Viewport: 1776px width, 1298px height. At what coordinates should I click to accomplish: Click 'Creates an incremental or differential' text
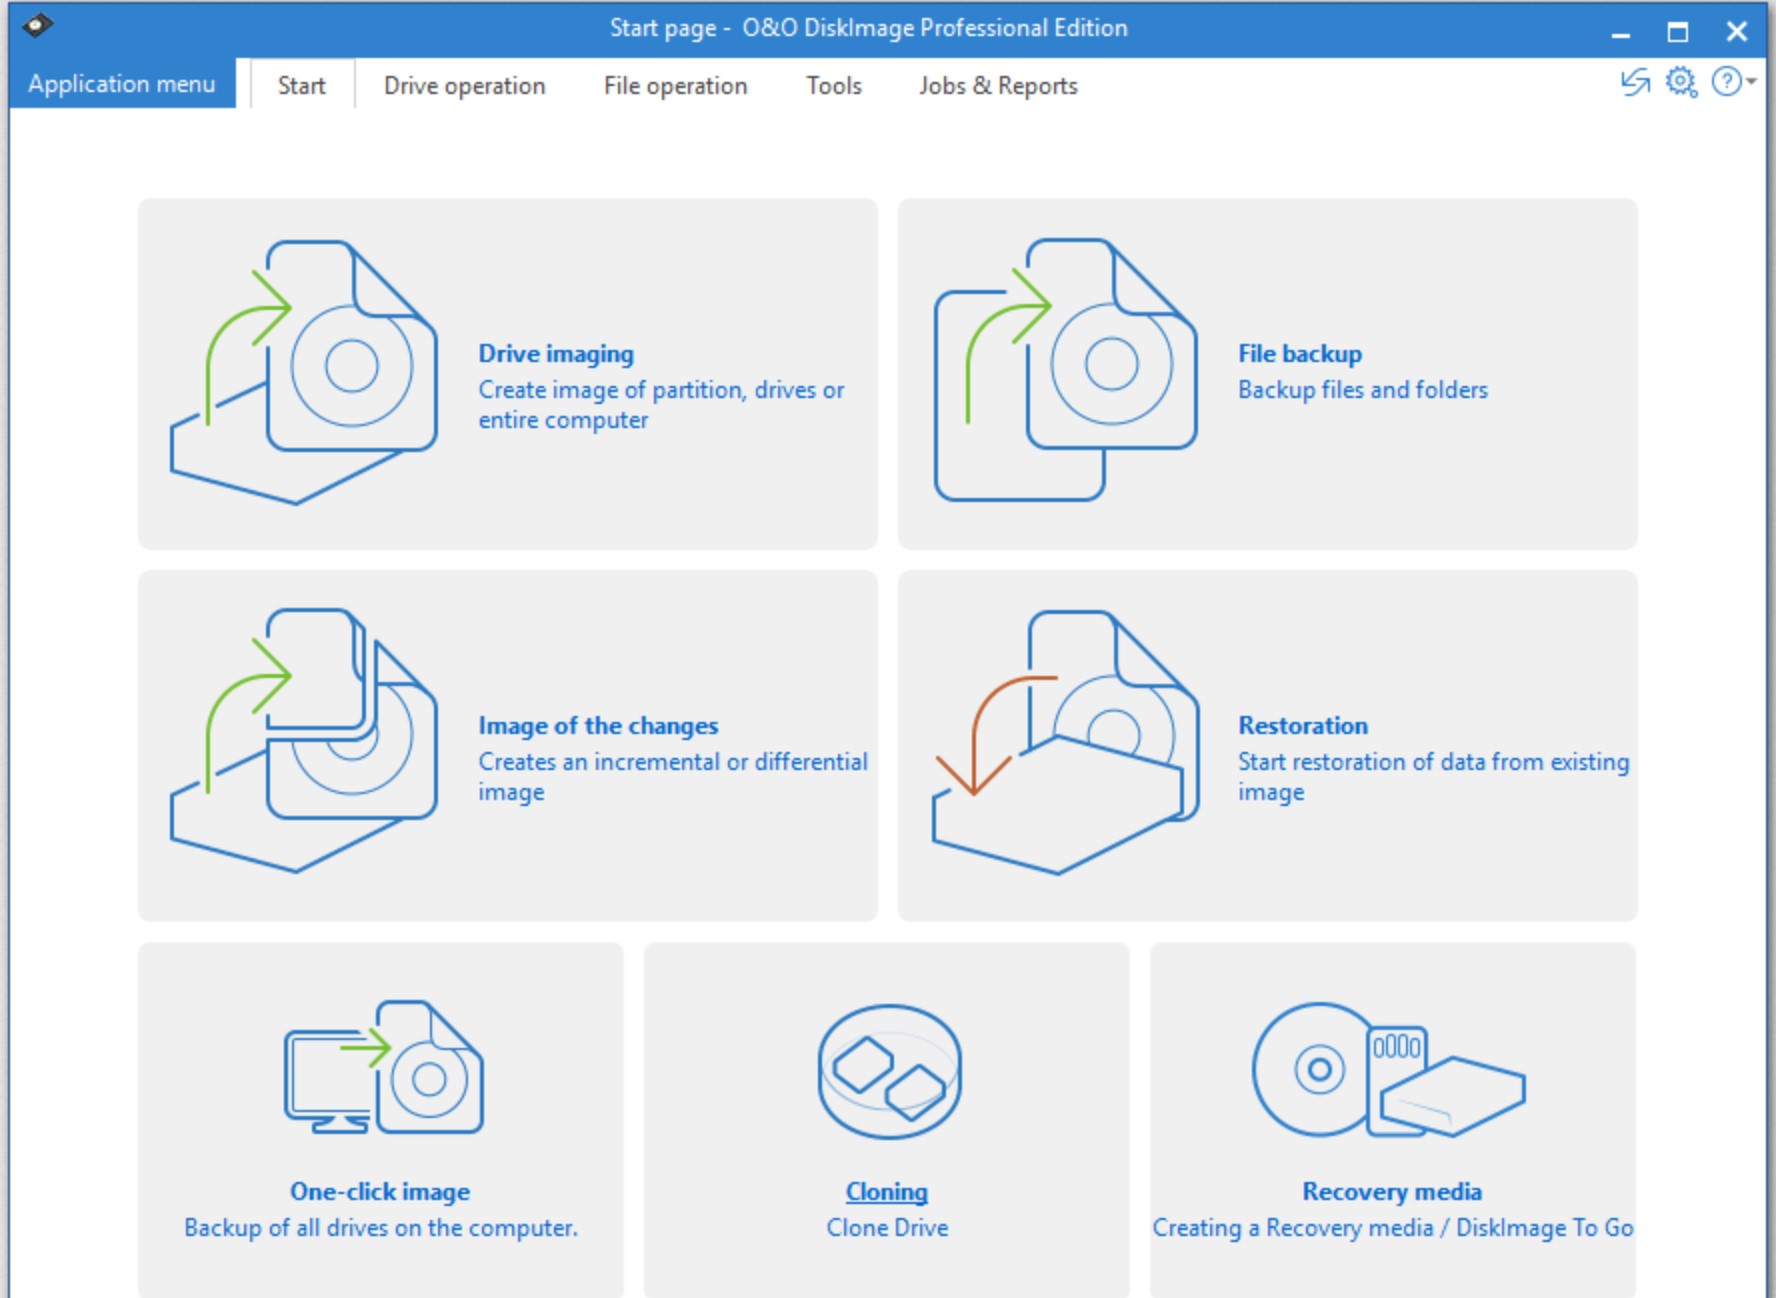[x=673, y=762]
